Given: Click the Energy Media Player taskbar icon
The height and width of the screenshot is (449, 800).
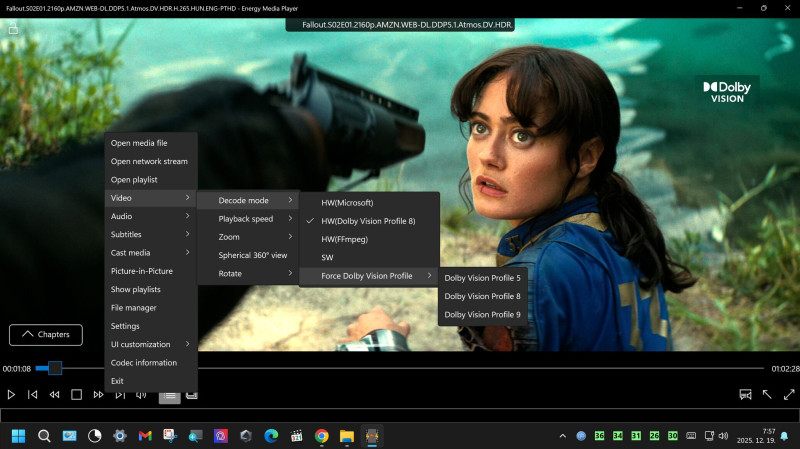Looking at the screenshot, I should click(372, 436).
